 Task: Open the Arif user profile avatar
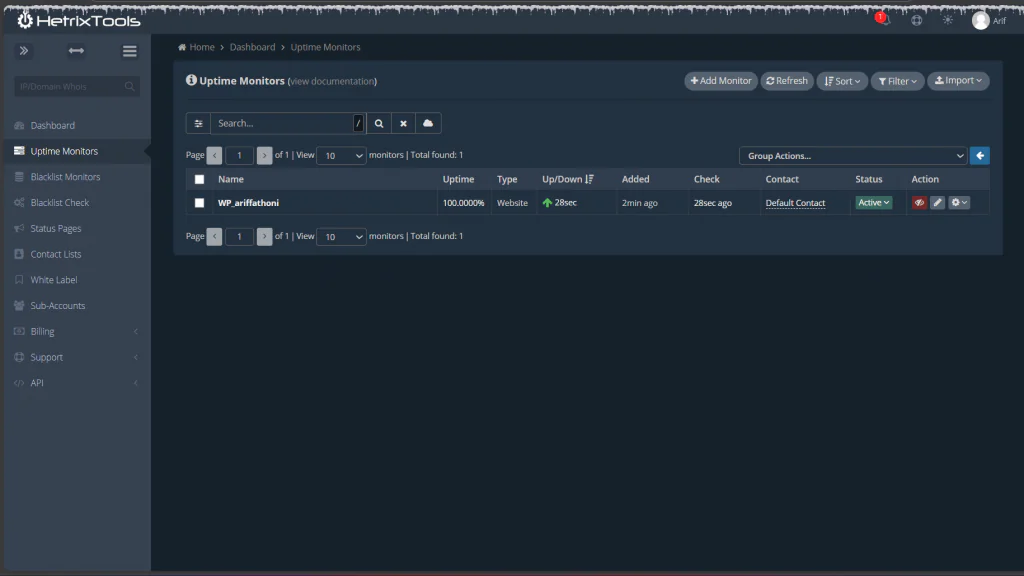pos(980,20)
